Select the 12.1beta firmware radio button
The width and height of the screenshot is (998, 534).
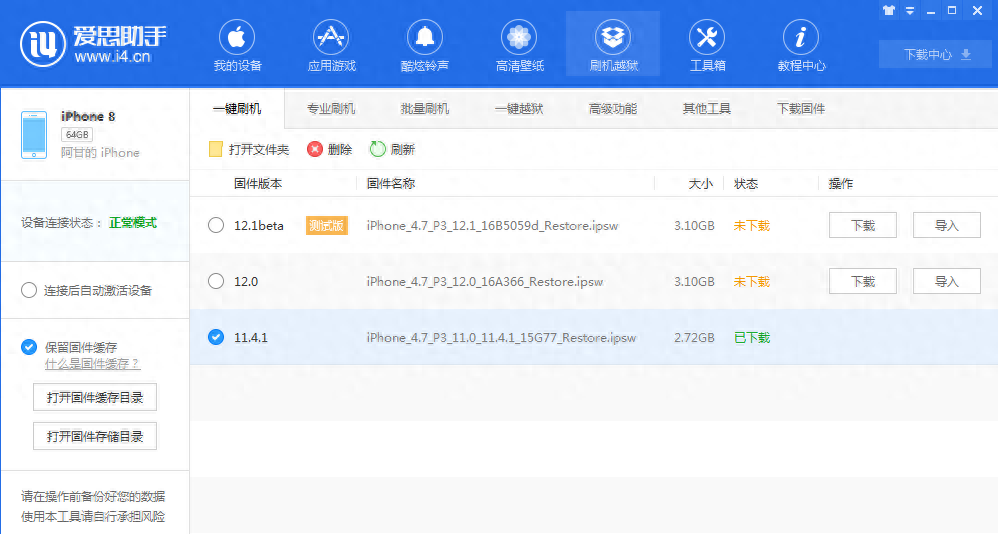[216, 225]
